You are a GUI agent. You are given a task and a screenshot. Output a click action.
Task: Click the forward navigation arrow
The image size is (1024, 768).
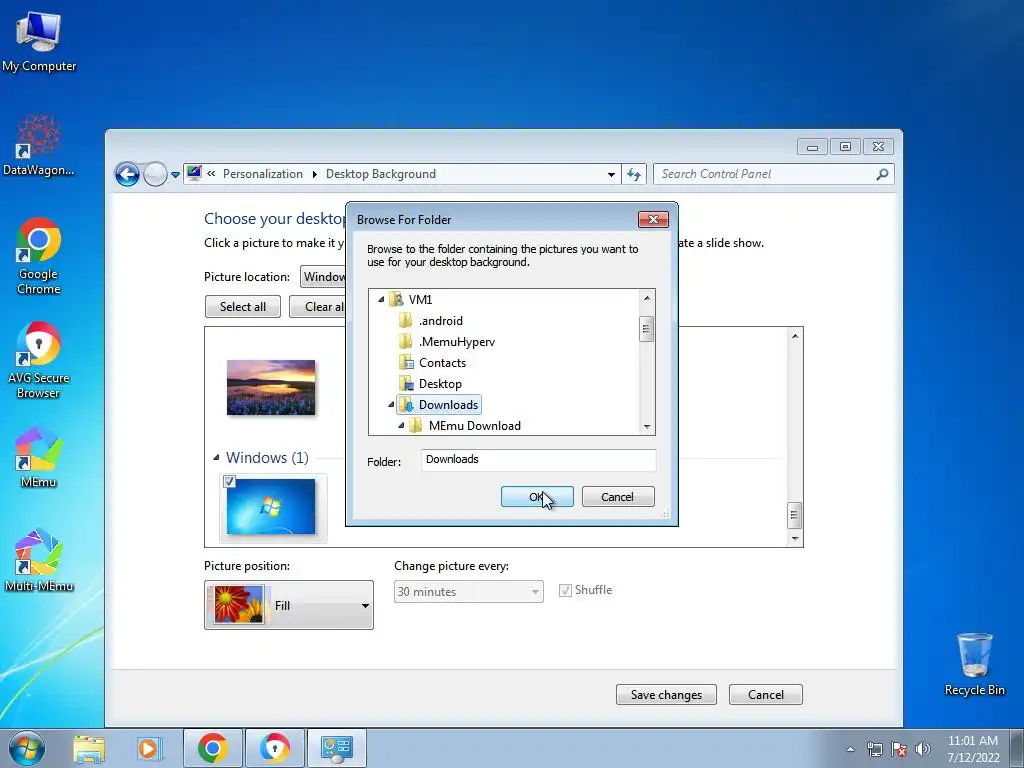155,174
